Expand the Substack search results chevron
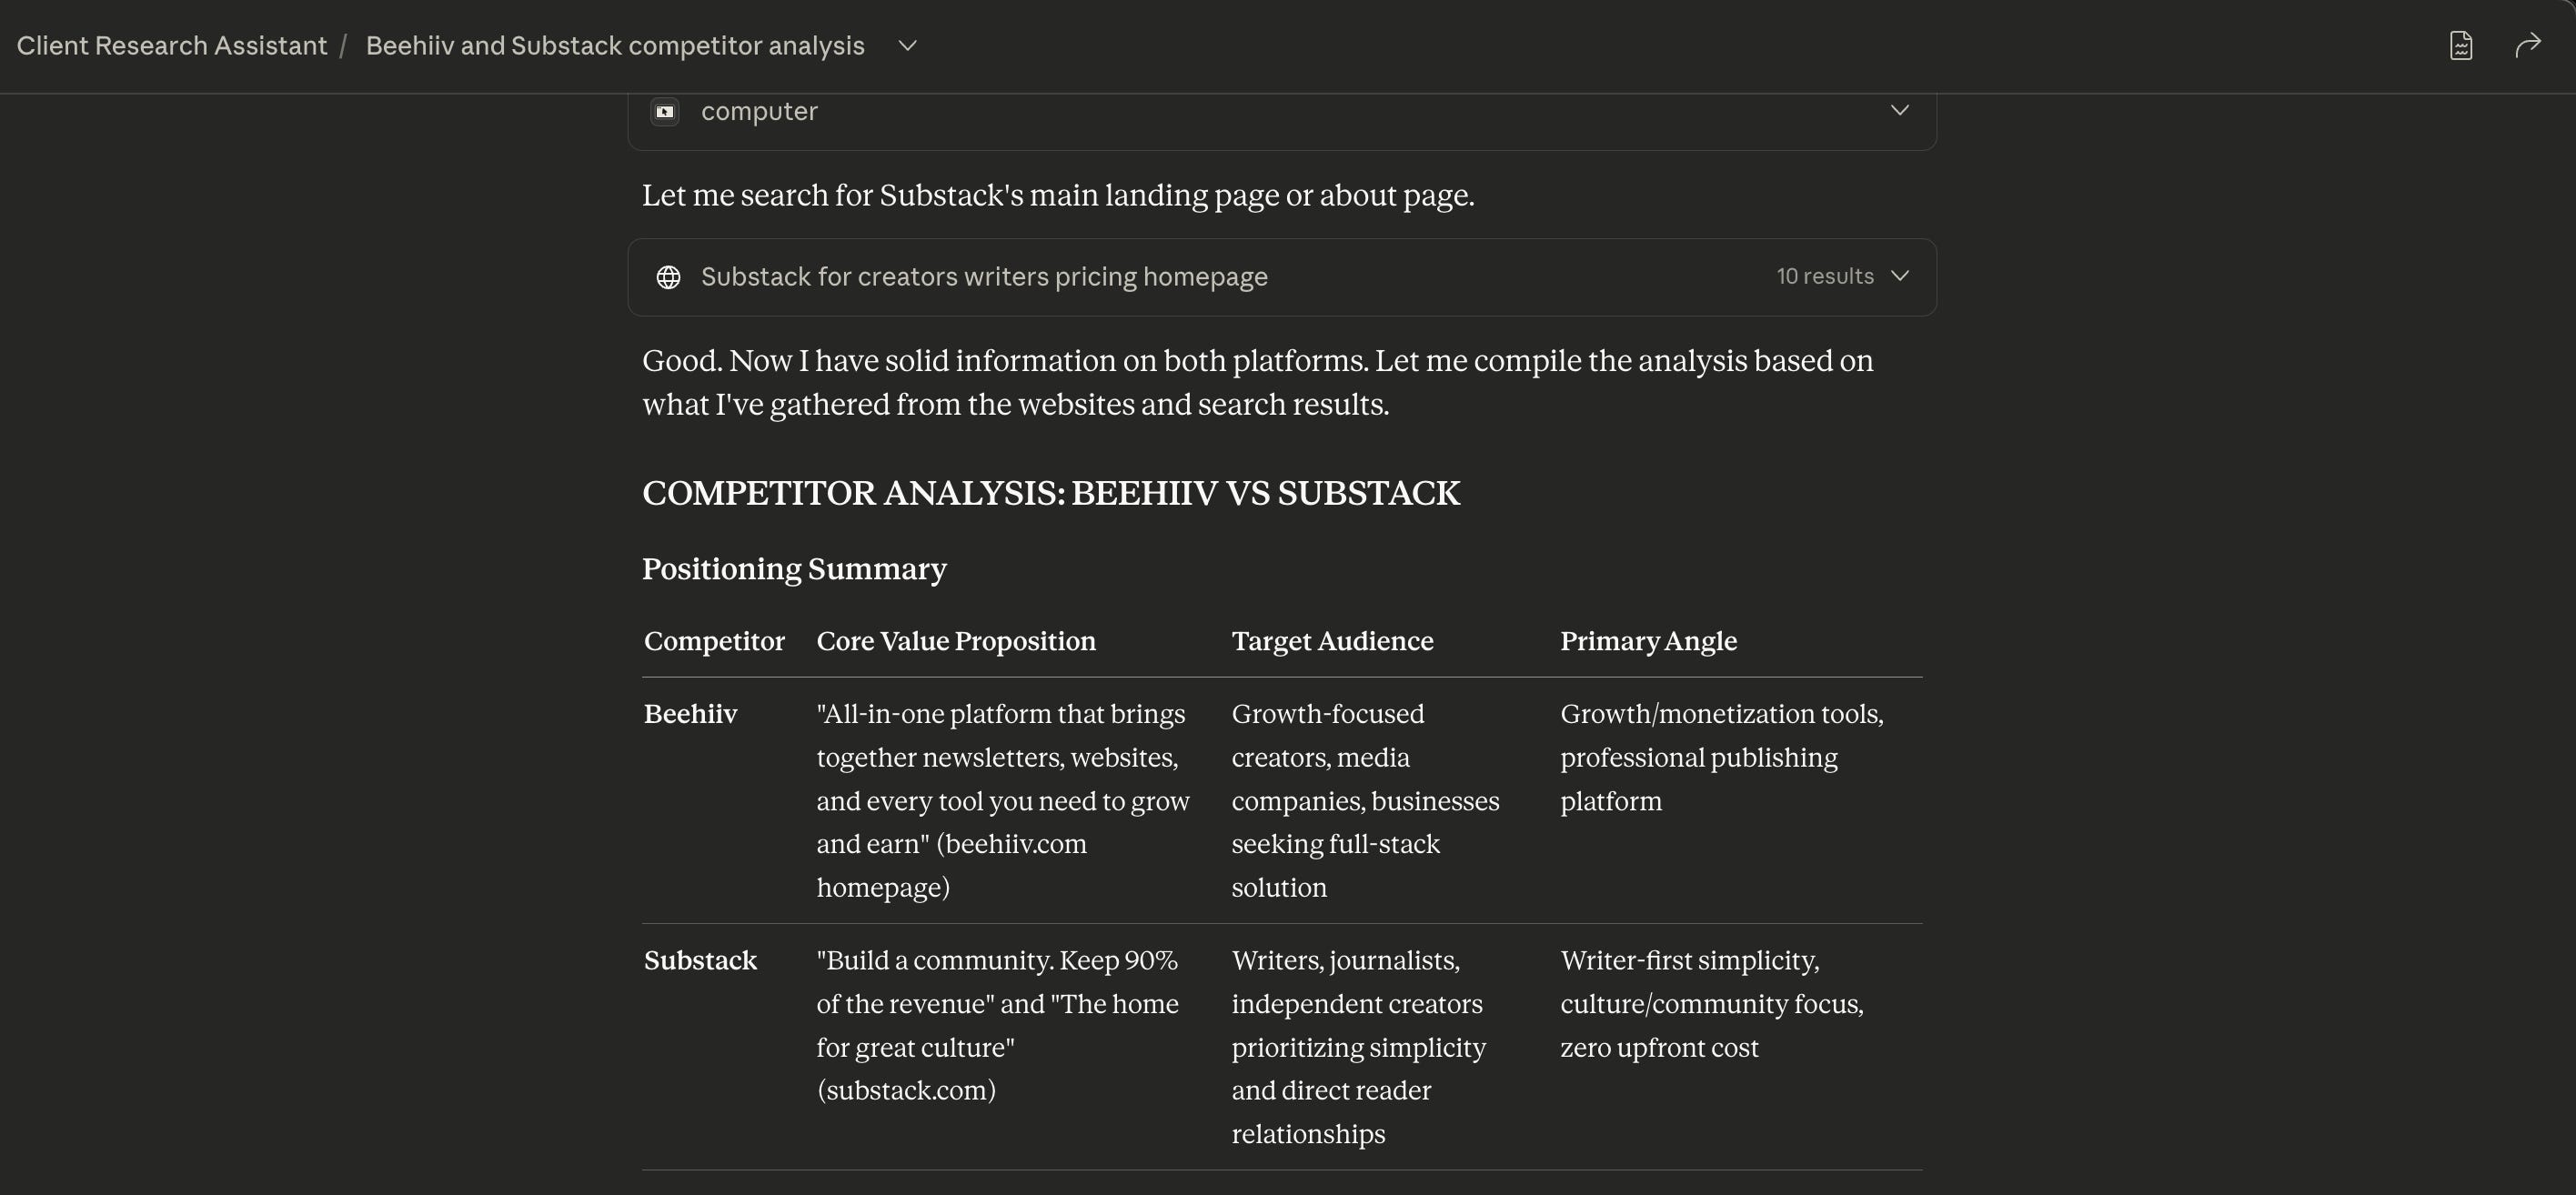The width and height of the screenshot is (2576, 1195). 1899,276
